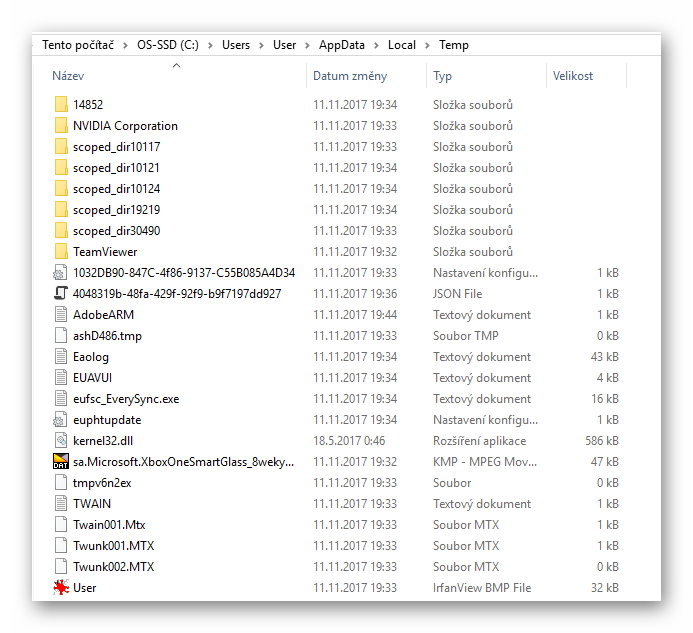Click JSON File type cell
Image resolution: width=693 pixels, height=633 pixels.
(x=457, y=294)
